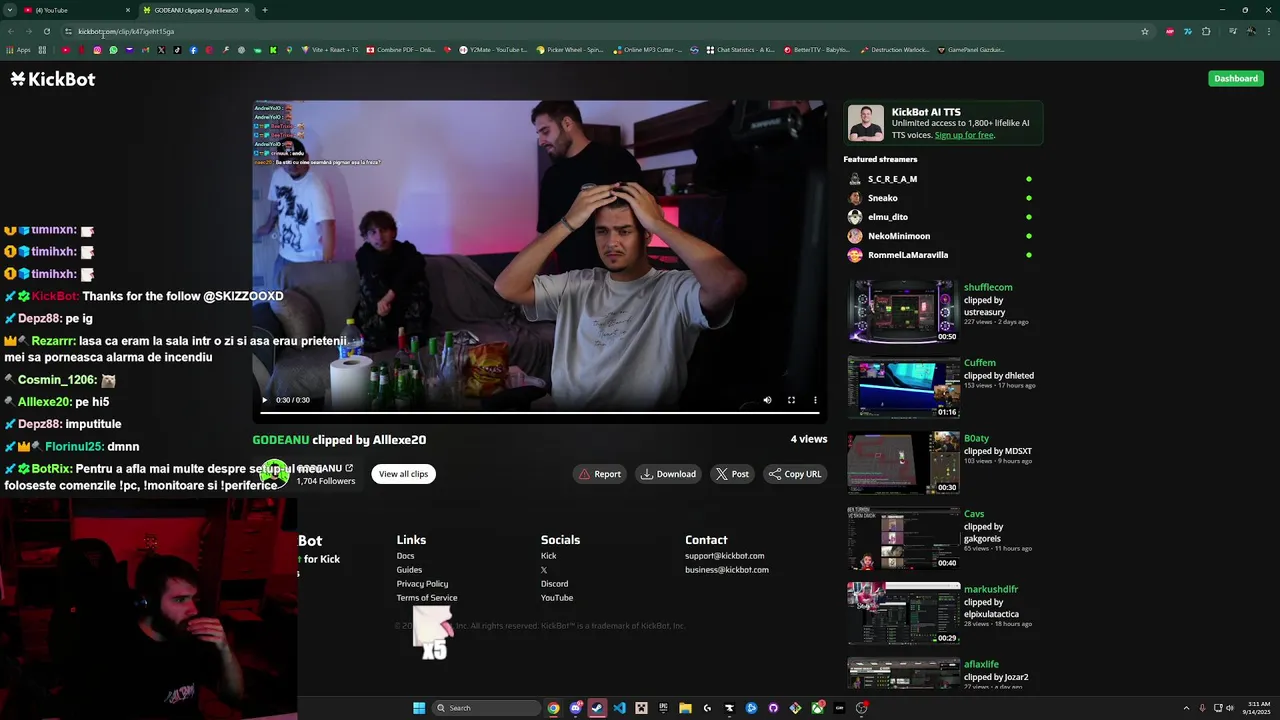The image size is (1280, 720).
Task: Open the KickBot logo home link
Action: 53,79
